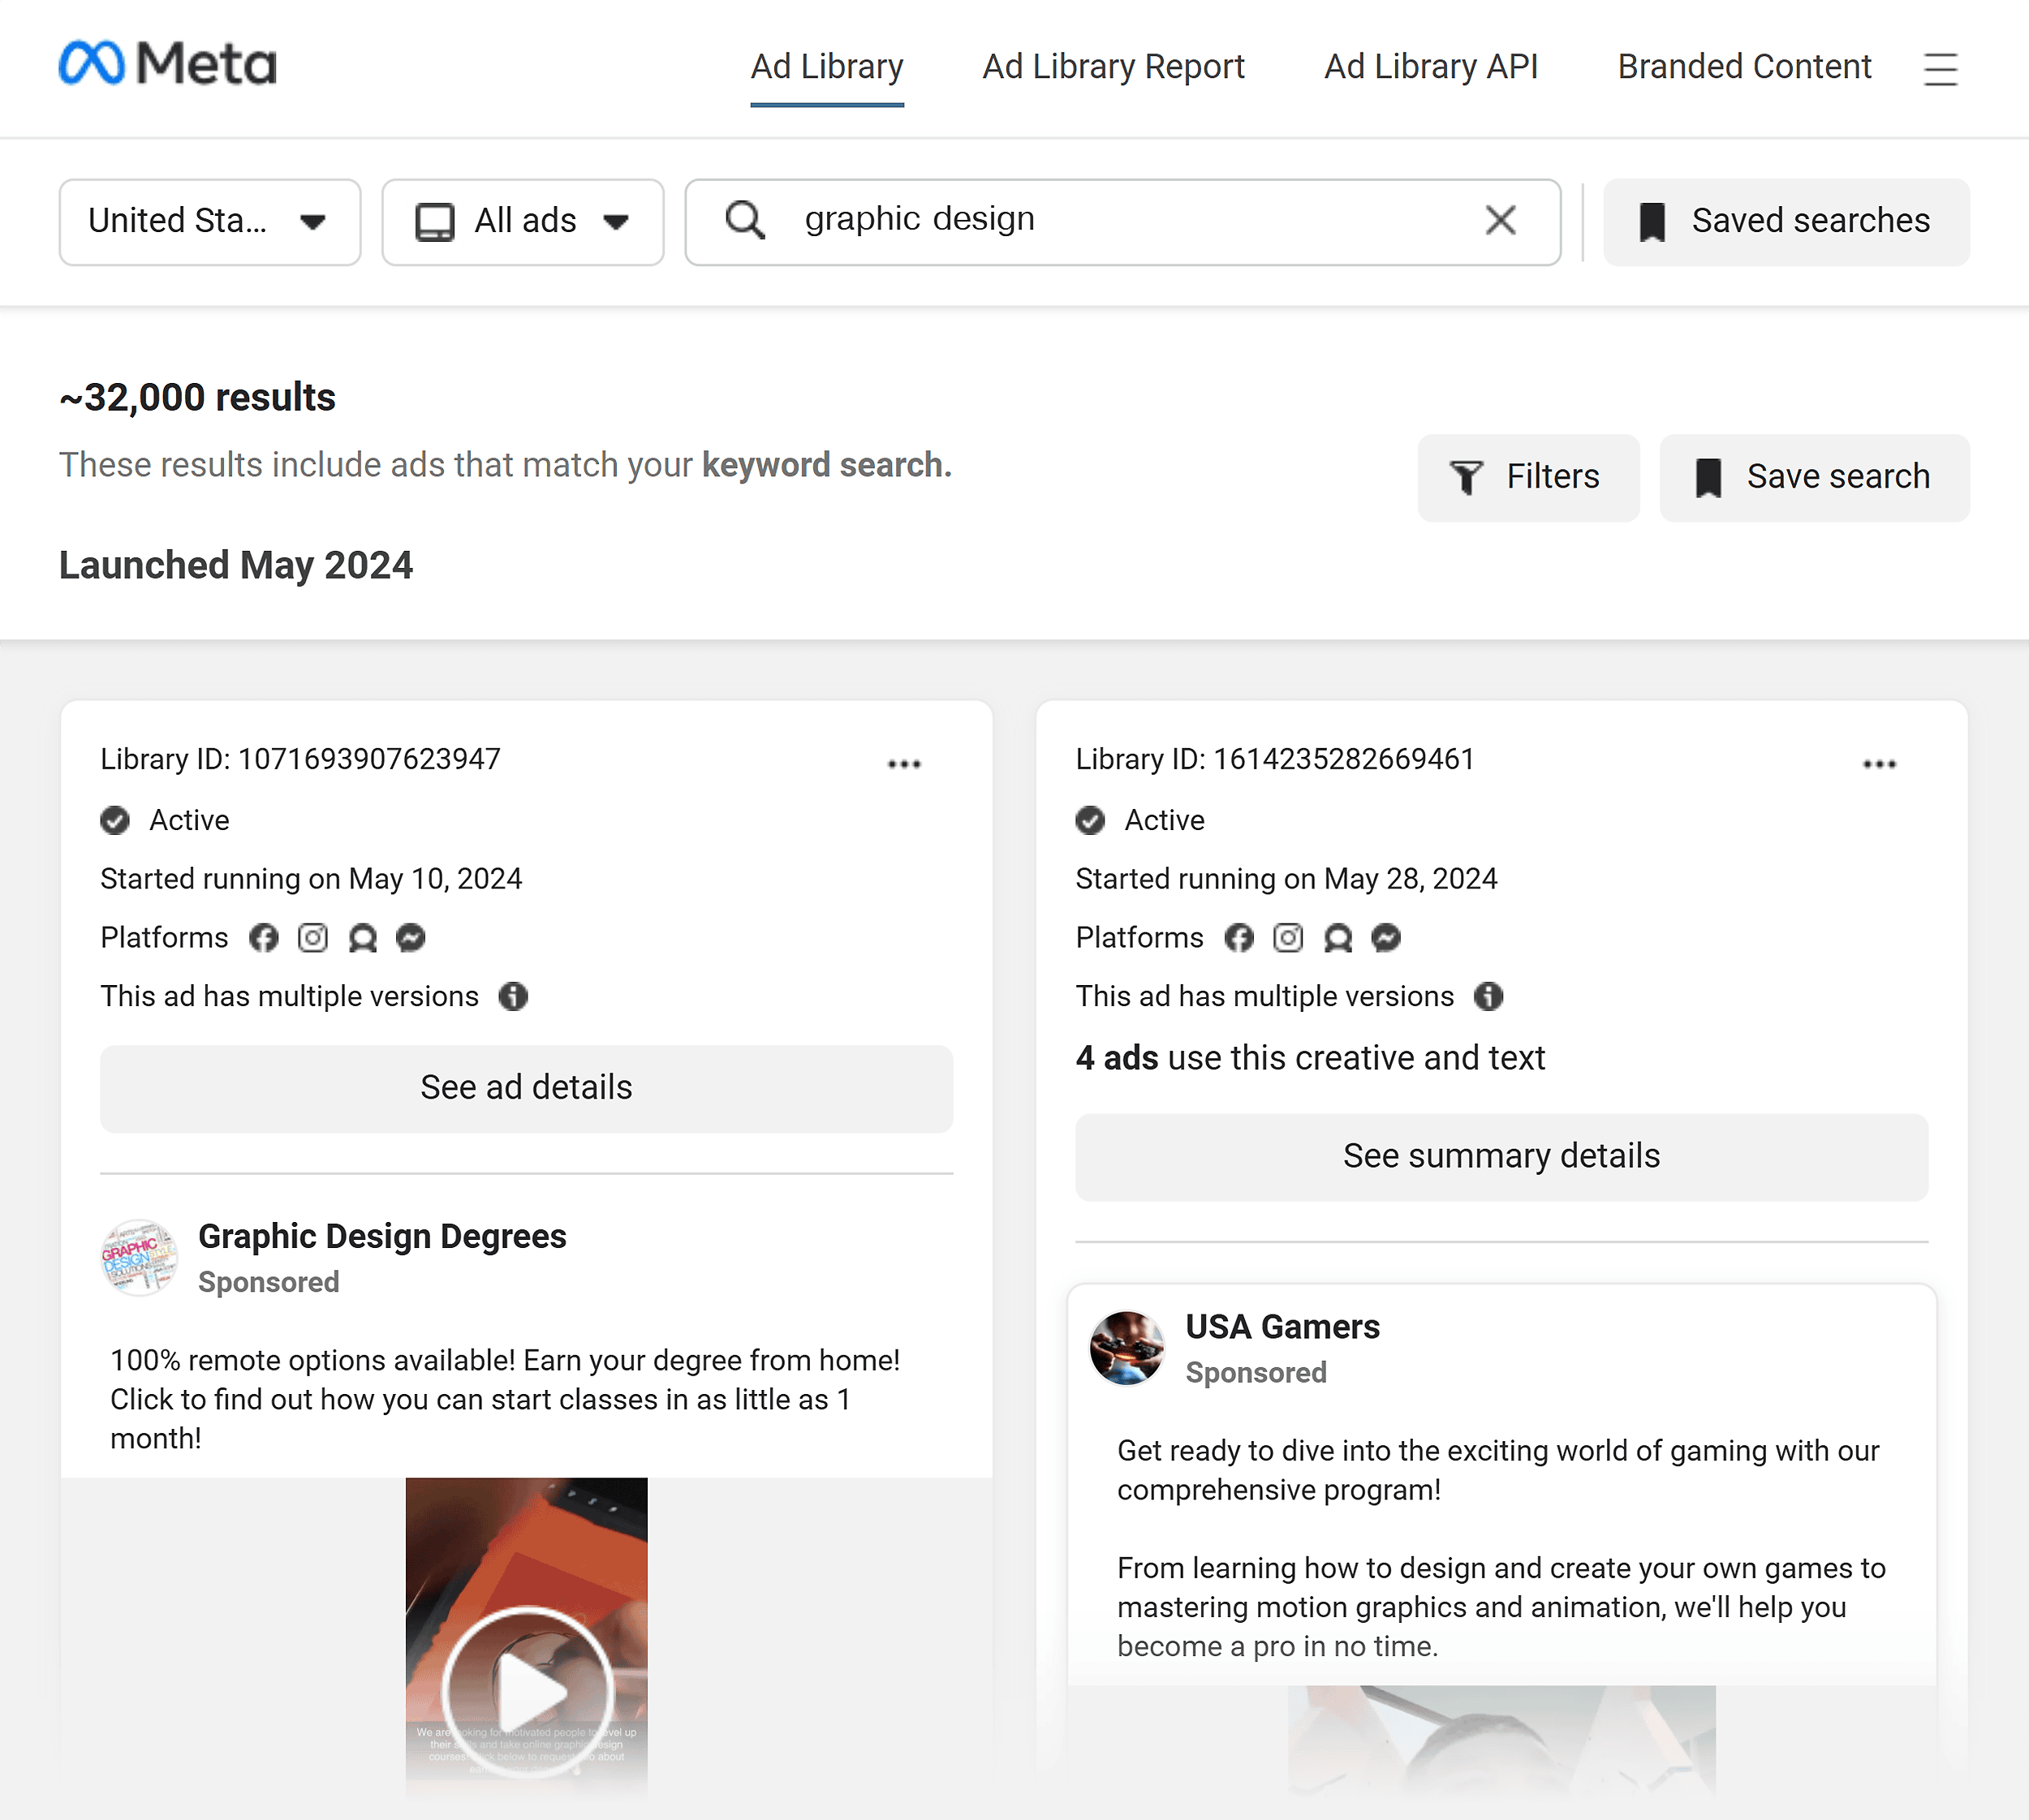This screenshot has height=1820, width=2029.
Task: Click the Instagram platform icon on the USA Gamers ad
Action: [1288, 938]
